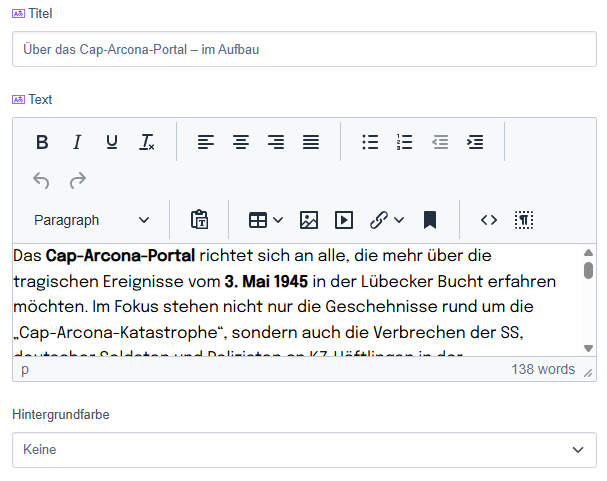
Task: Toggle bold formatting in the editor
Action: pos(42,142)
